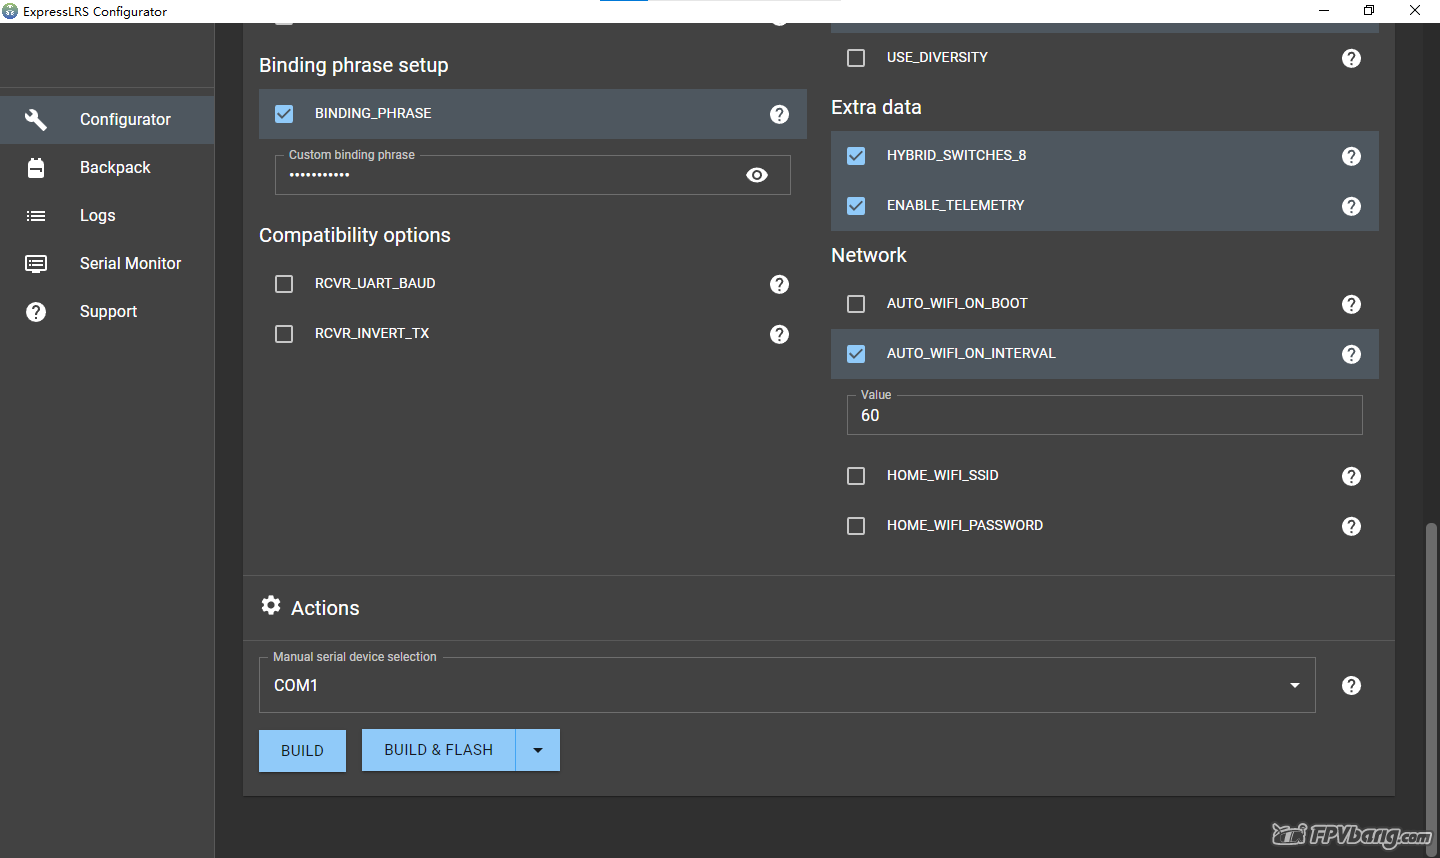The width and height of the screenshot is (1440, 858).
Task: Click the Compatibility options heading
Action: tap(355, 235)
